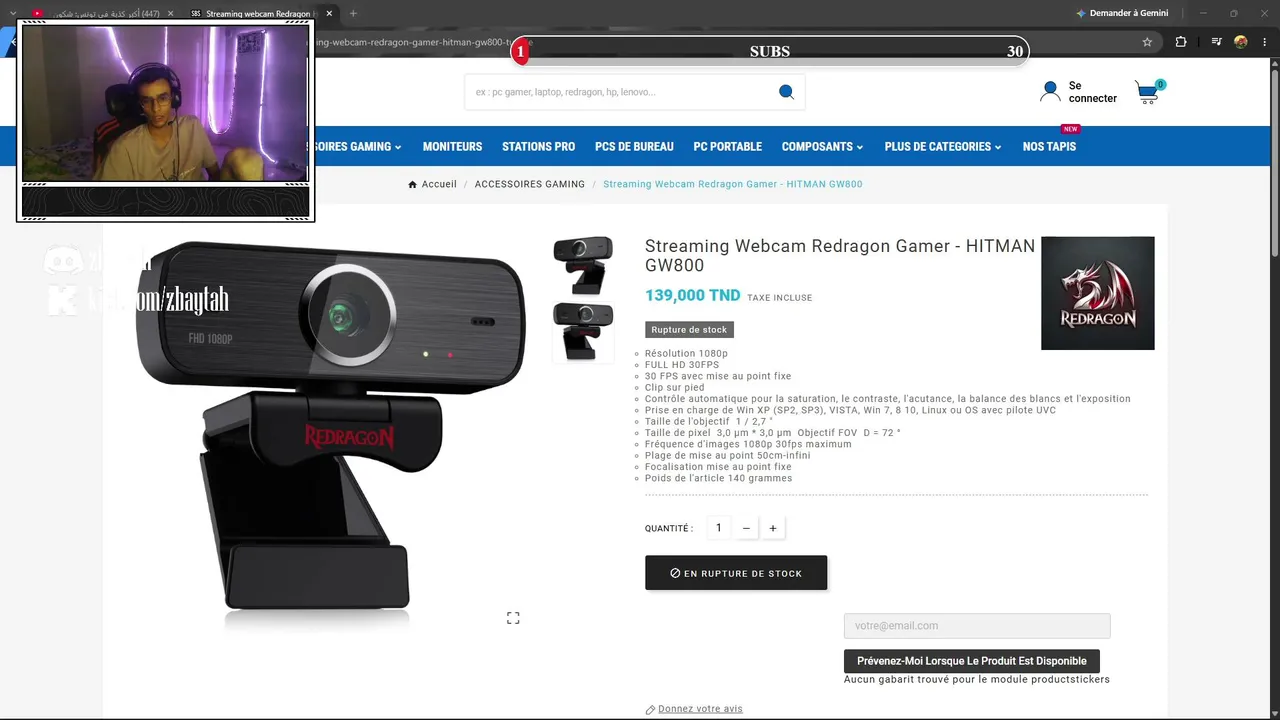Click the Redragon brand logo

point(1098,293)
